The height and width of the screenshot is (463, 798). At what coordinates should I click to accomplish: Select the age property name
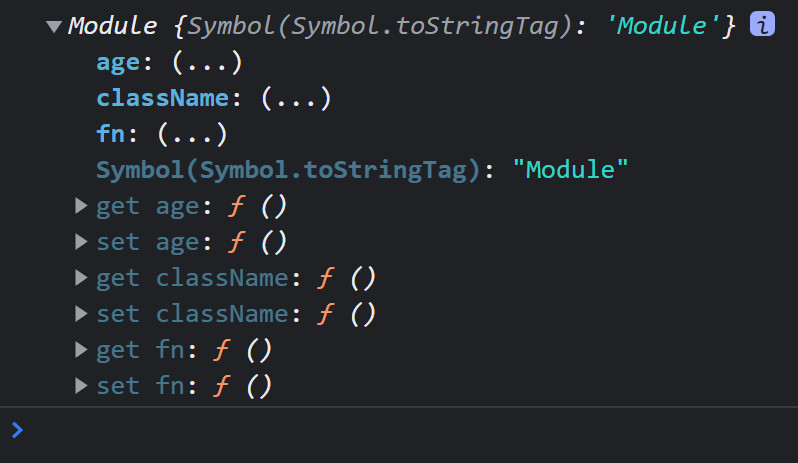coord(118,63)
